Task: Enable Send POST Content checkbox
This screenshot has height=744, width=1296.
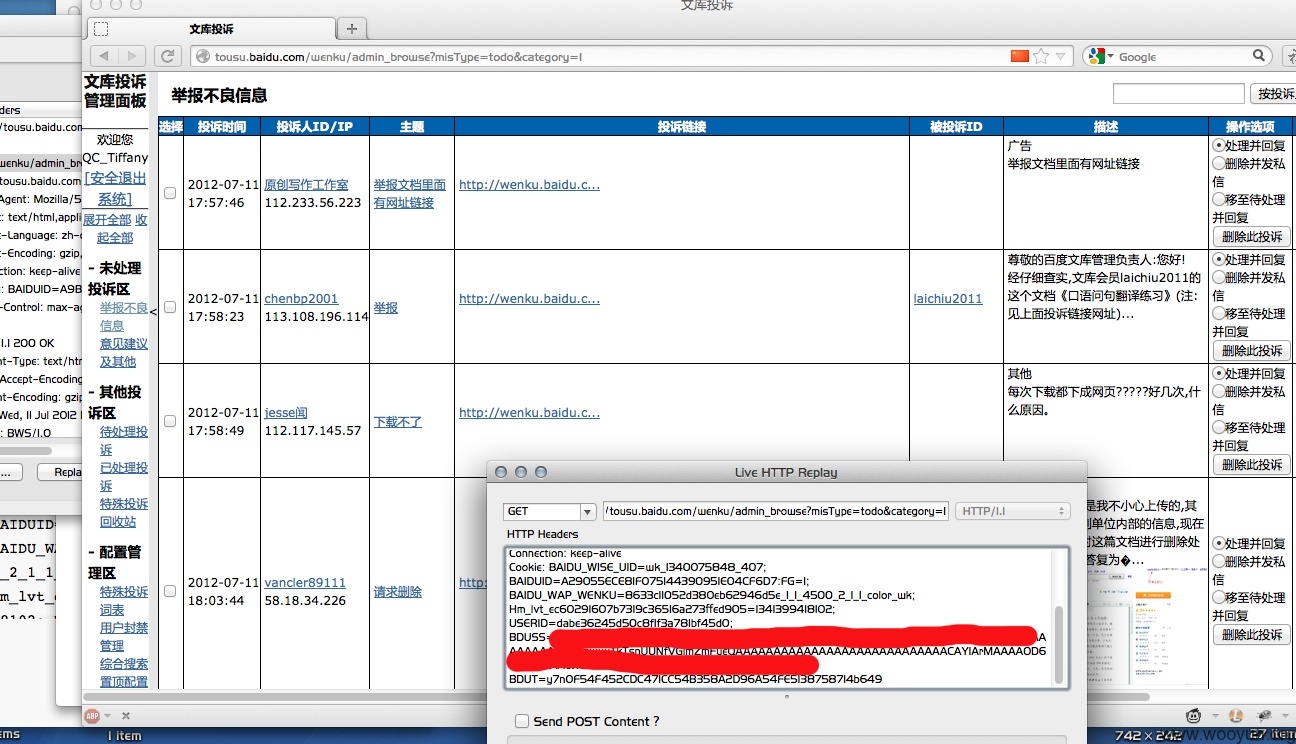Action: 522,721
